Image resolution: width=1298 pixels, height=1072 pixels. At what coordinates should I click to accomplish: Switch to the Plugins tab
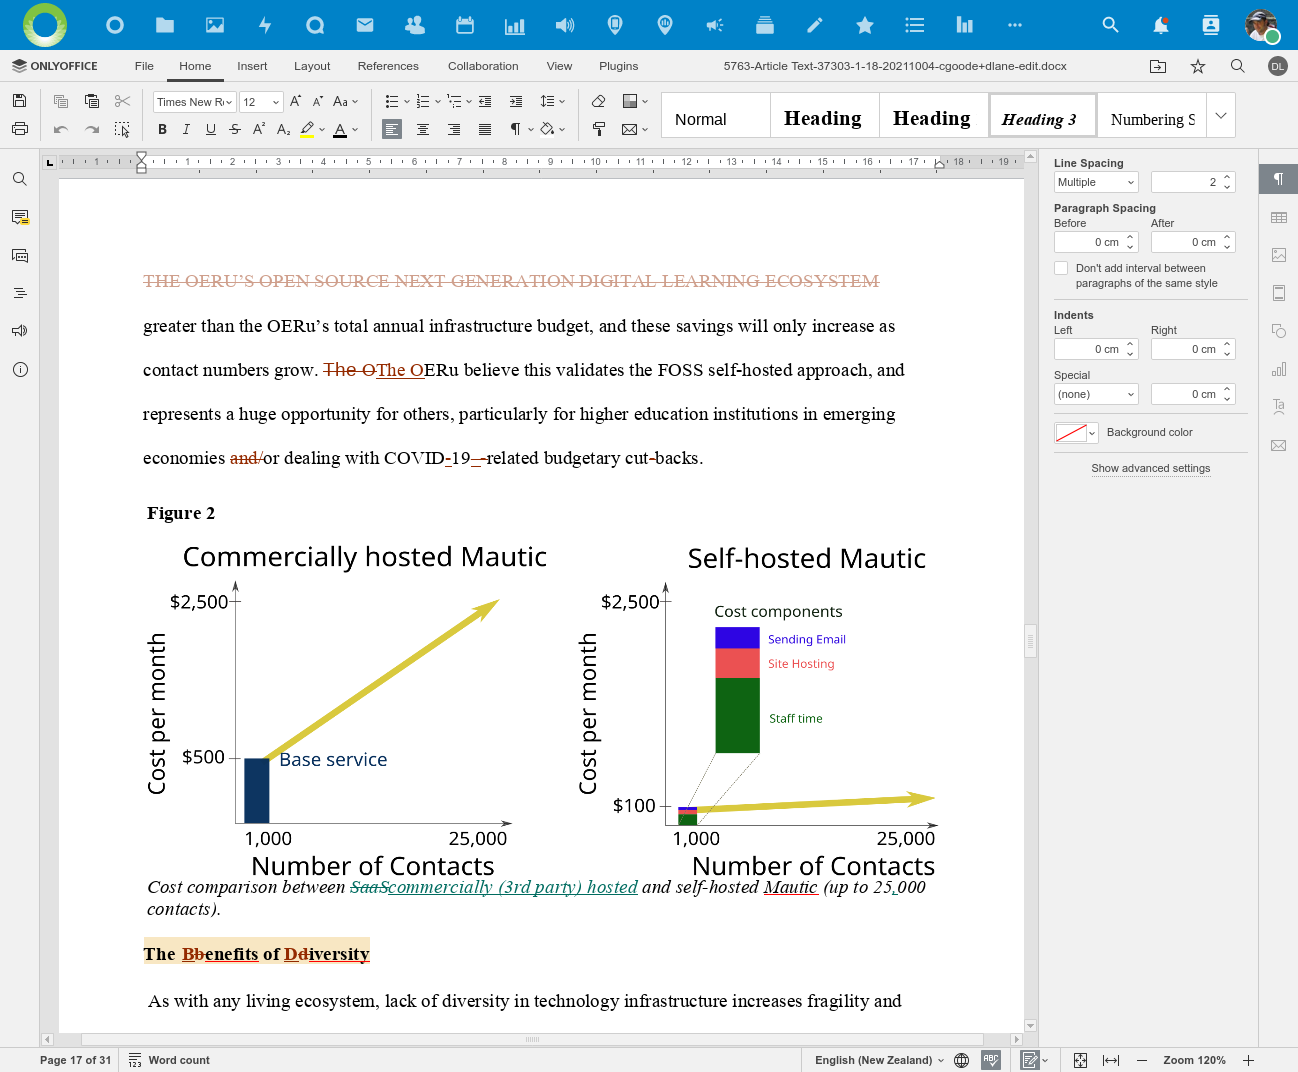pyautogui.click(x=619, y=66)
